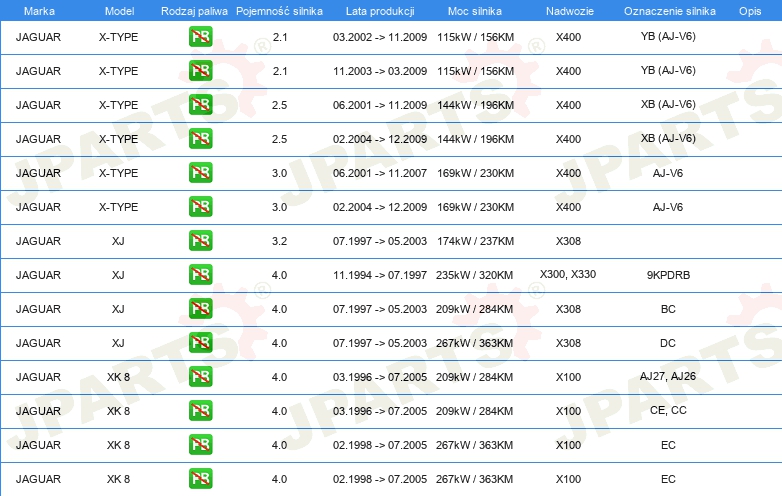Select the fuel icon in the XK 8 CE, CC row
The width and height of the screenshot is (782, 496).
coord(200,411)
